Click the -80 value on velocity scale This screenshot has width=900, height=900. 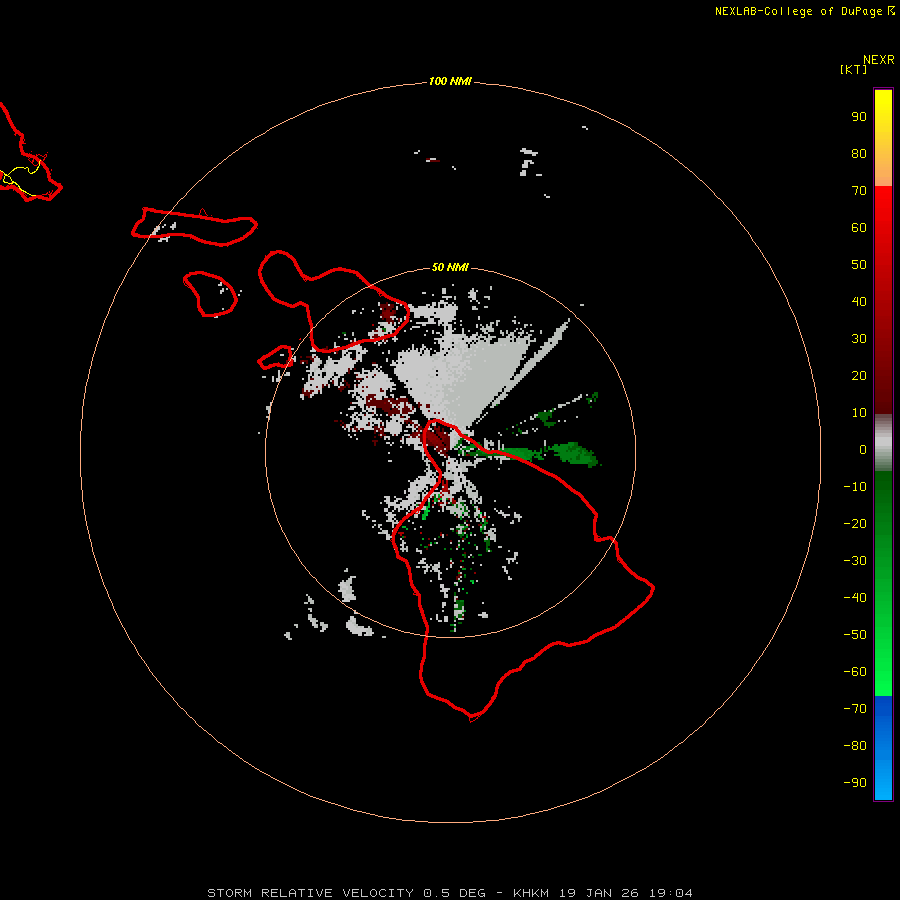[x=855, y=746]
